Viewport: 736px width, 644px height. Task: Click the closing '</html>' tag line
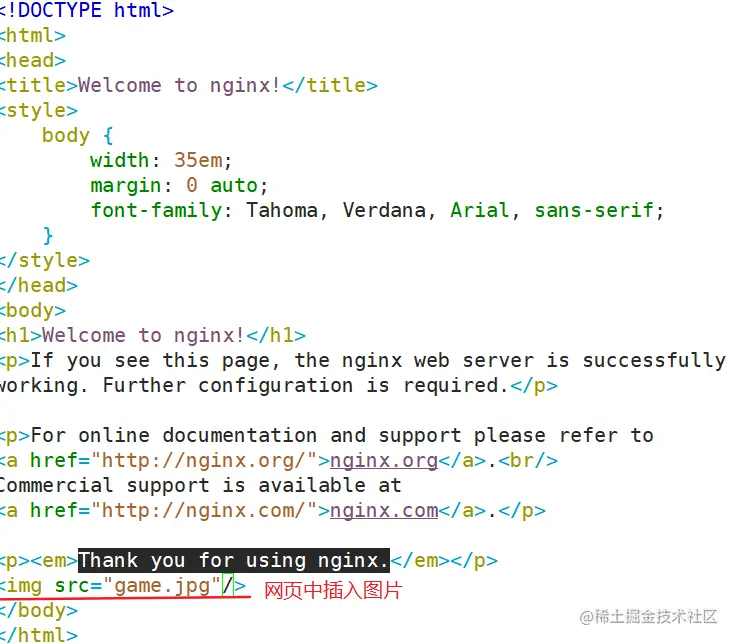point(39,635)
